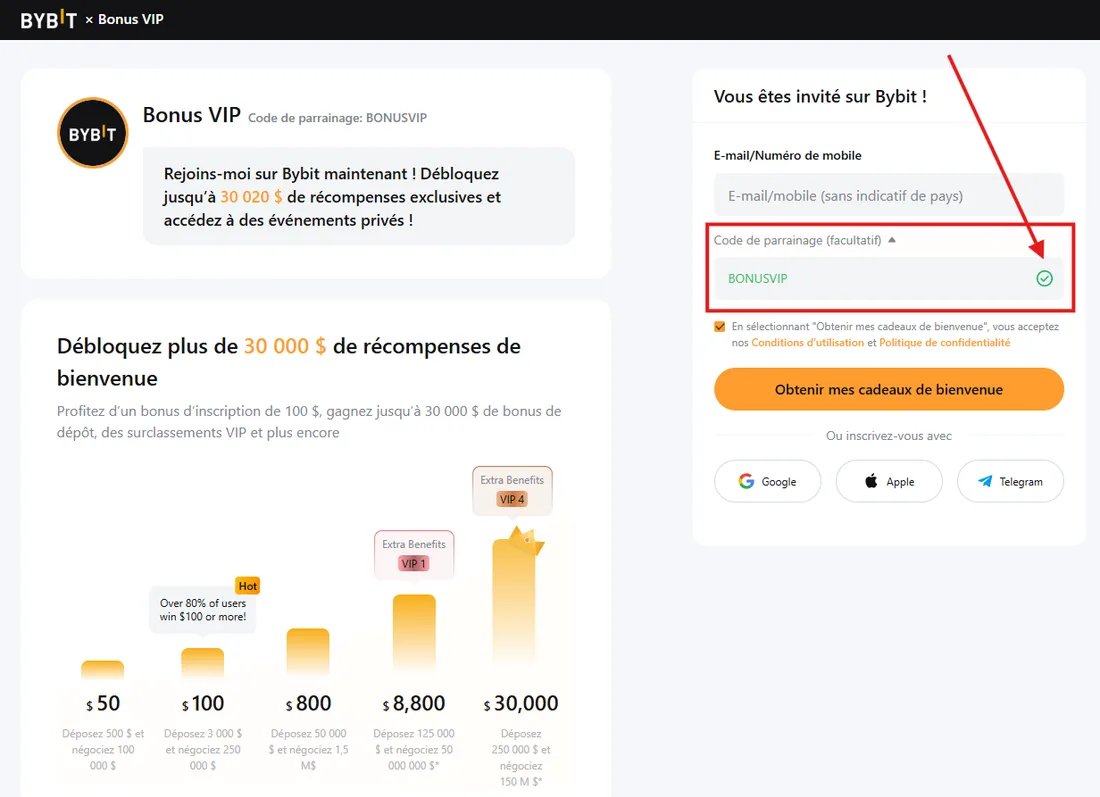
Task: Open the Politique de confidentialité link
Action: [944, 342]
